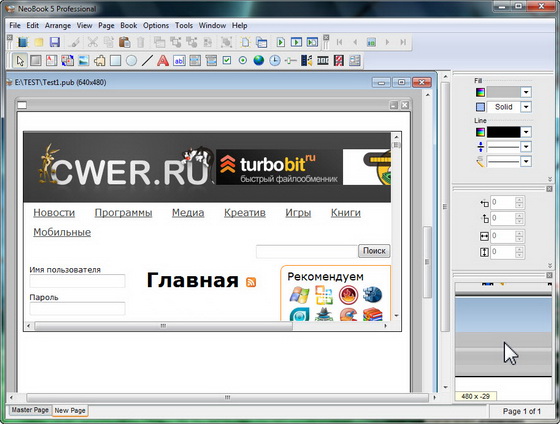The width and height of the screenshot is (560, 424).
Task: Open the Программы link
Action: coord(123,213)
